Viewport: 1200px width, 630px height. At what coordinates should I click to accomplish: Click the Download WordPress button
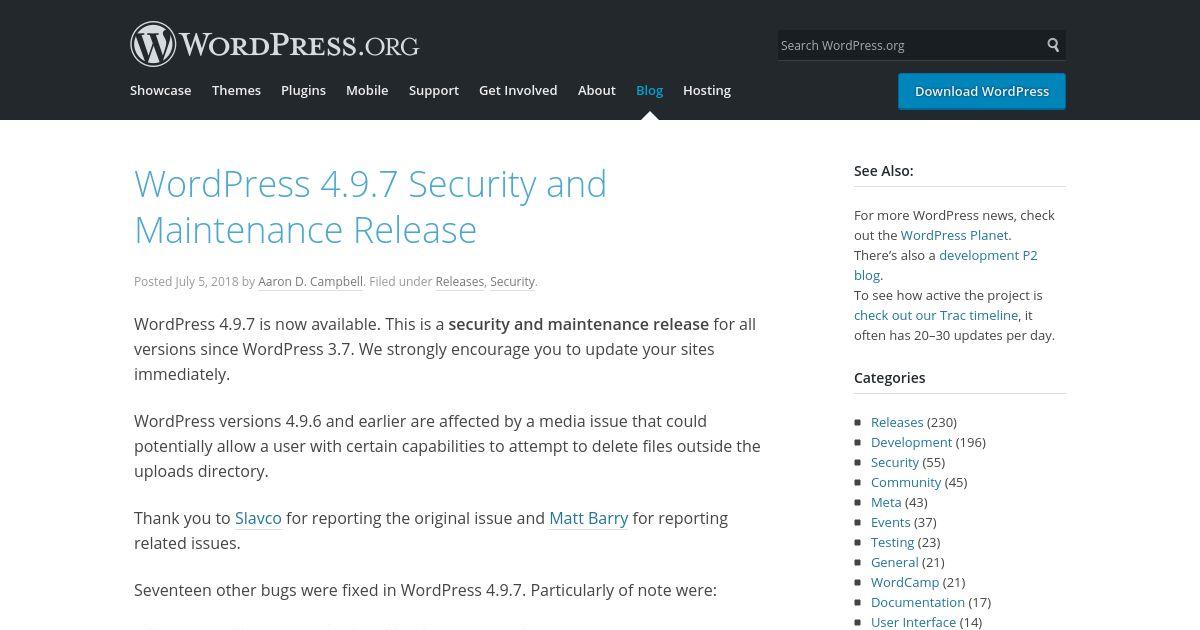pos(982,91)
